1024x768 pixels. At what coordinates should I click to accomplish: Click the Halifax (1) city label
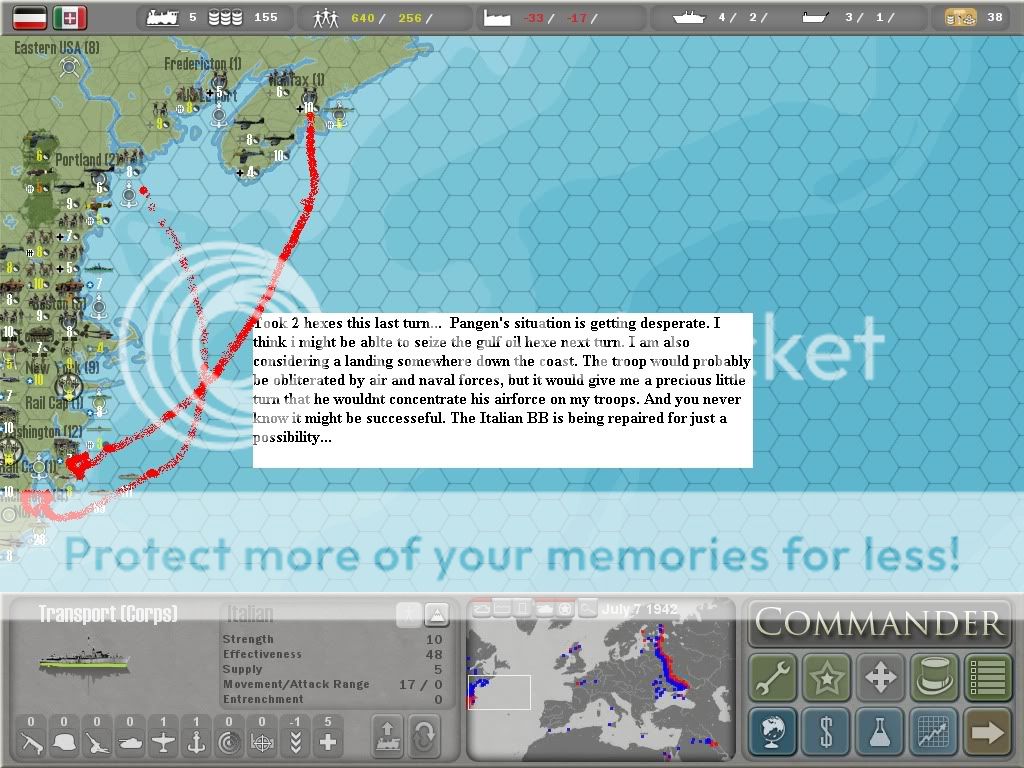click(x=296, y=80)
